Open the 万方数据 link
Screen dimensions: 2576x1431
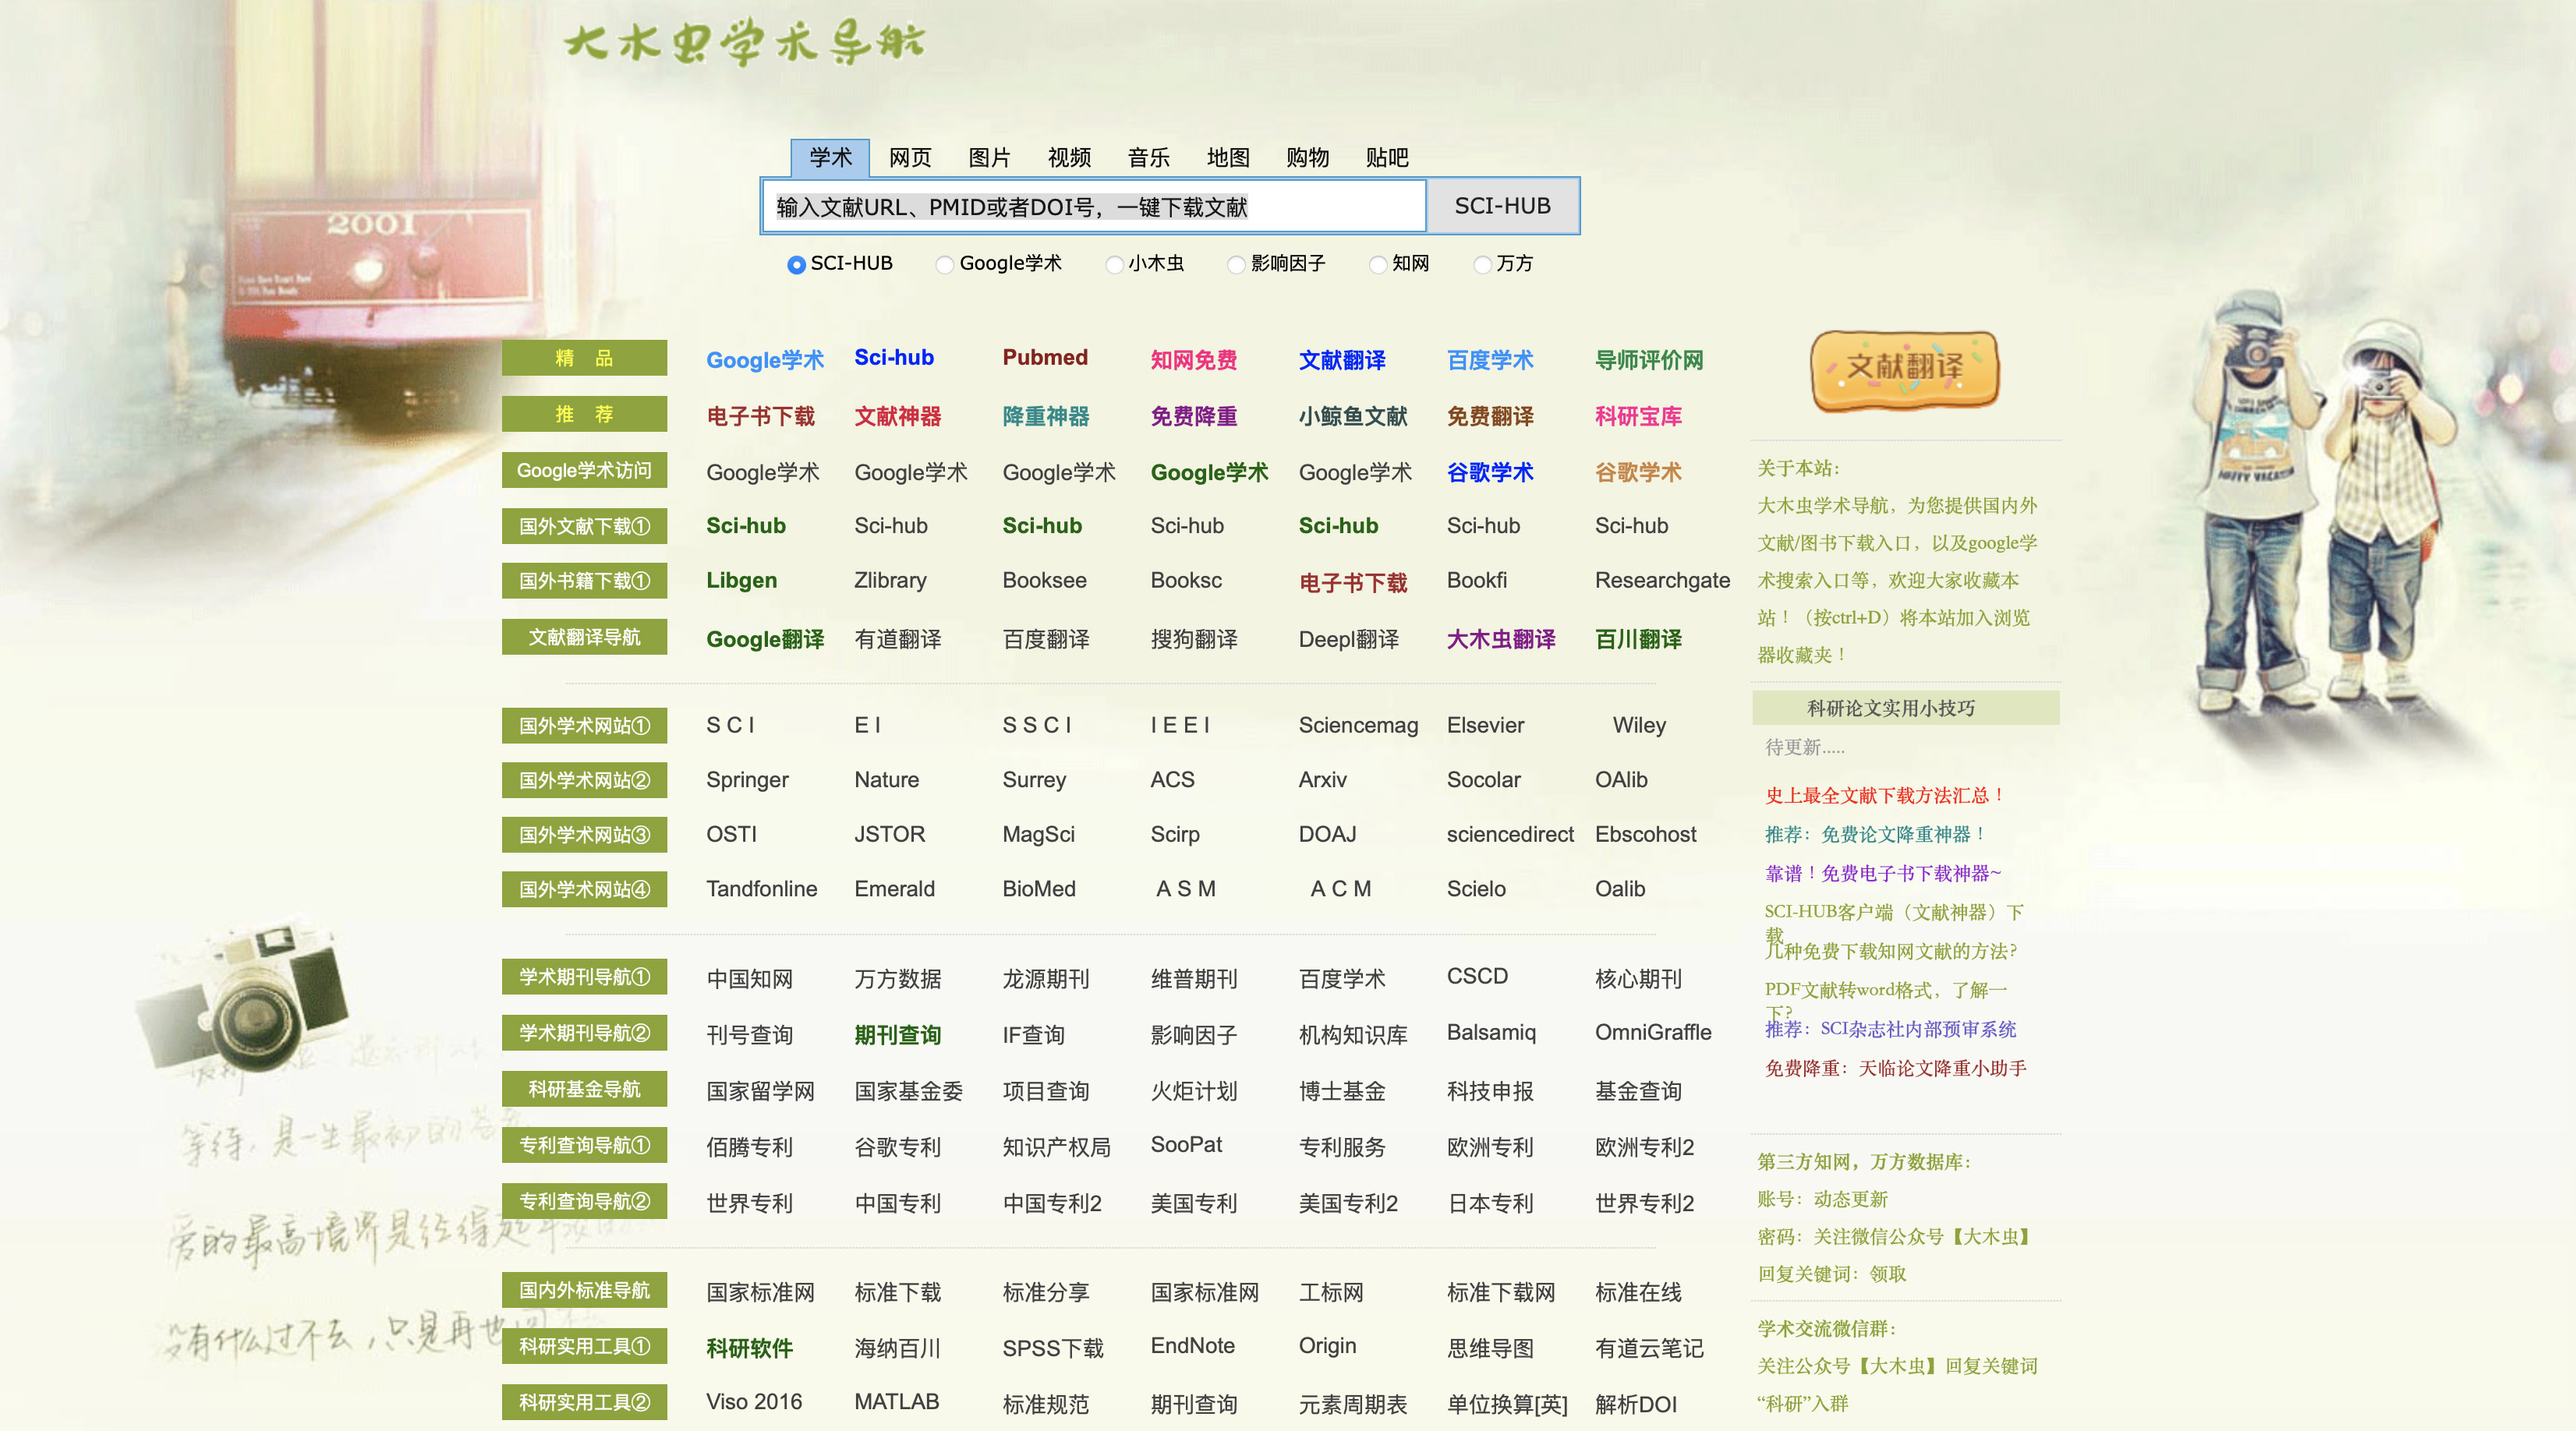[x=897, y=980]
